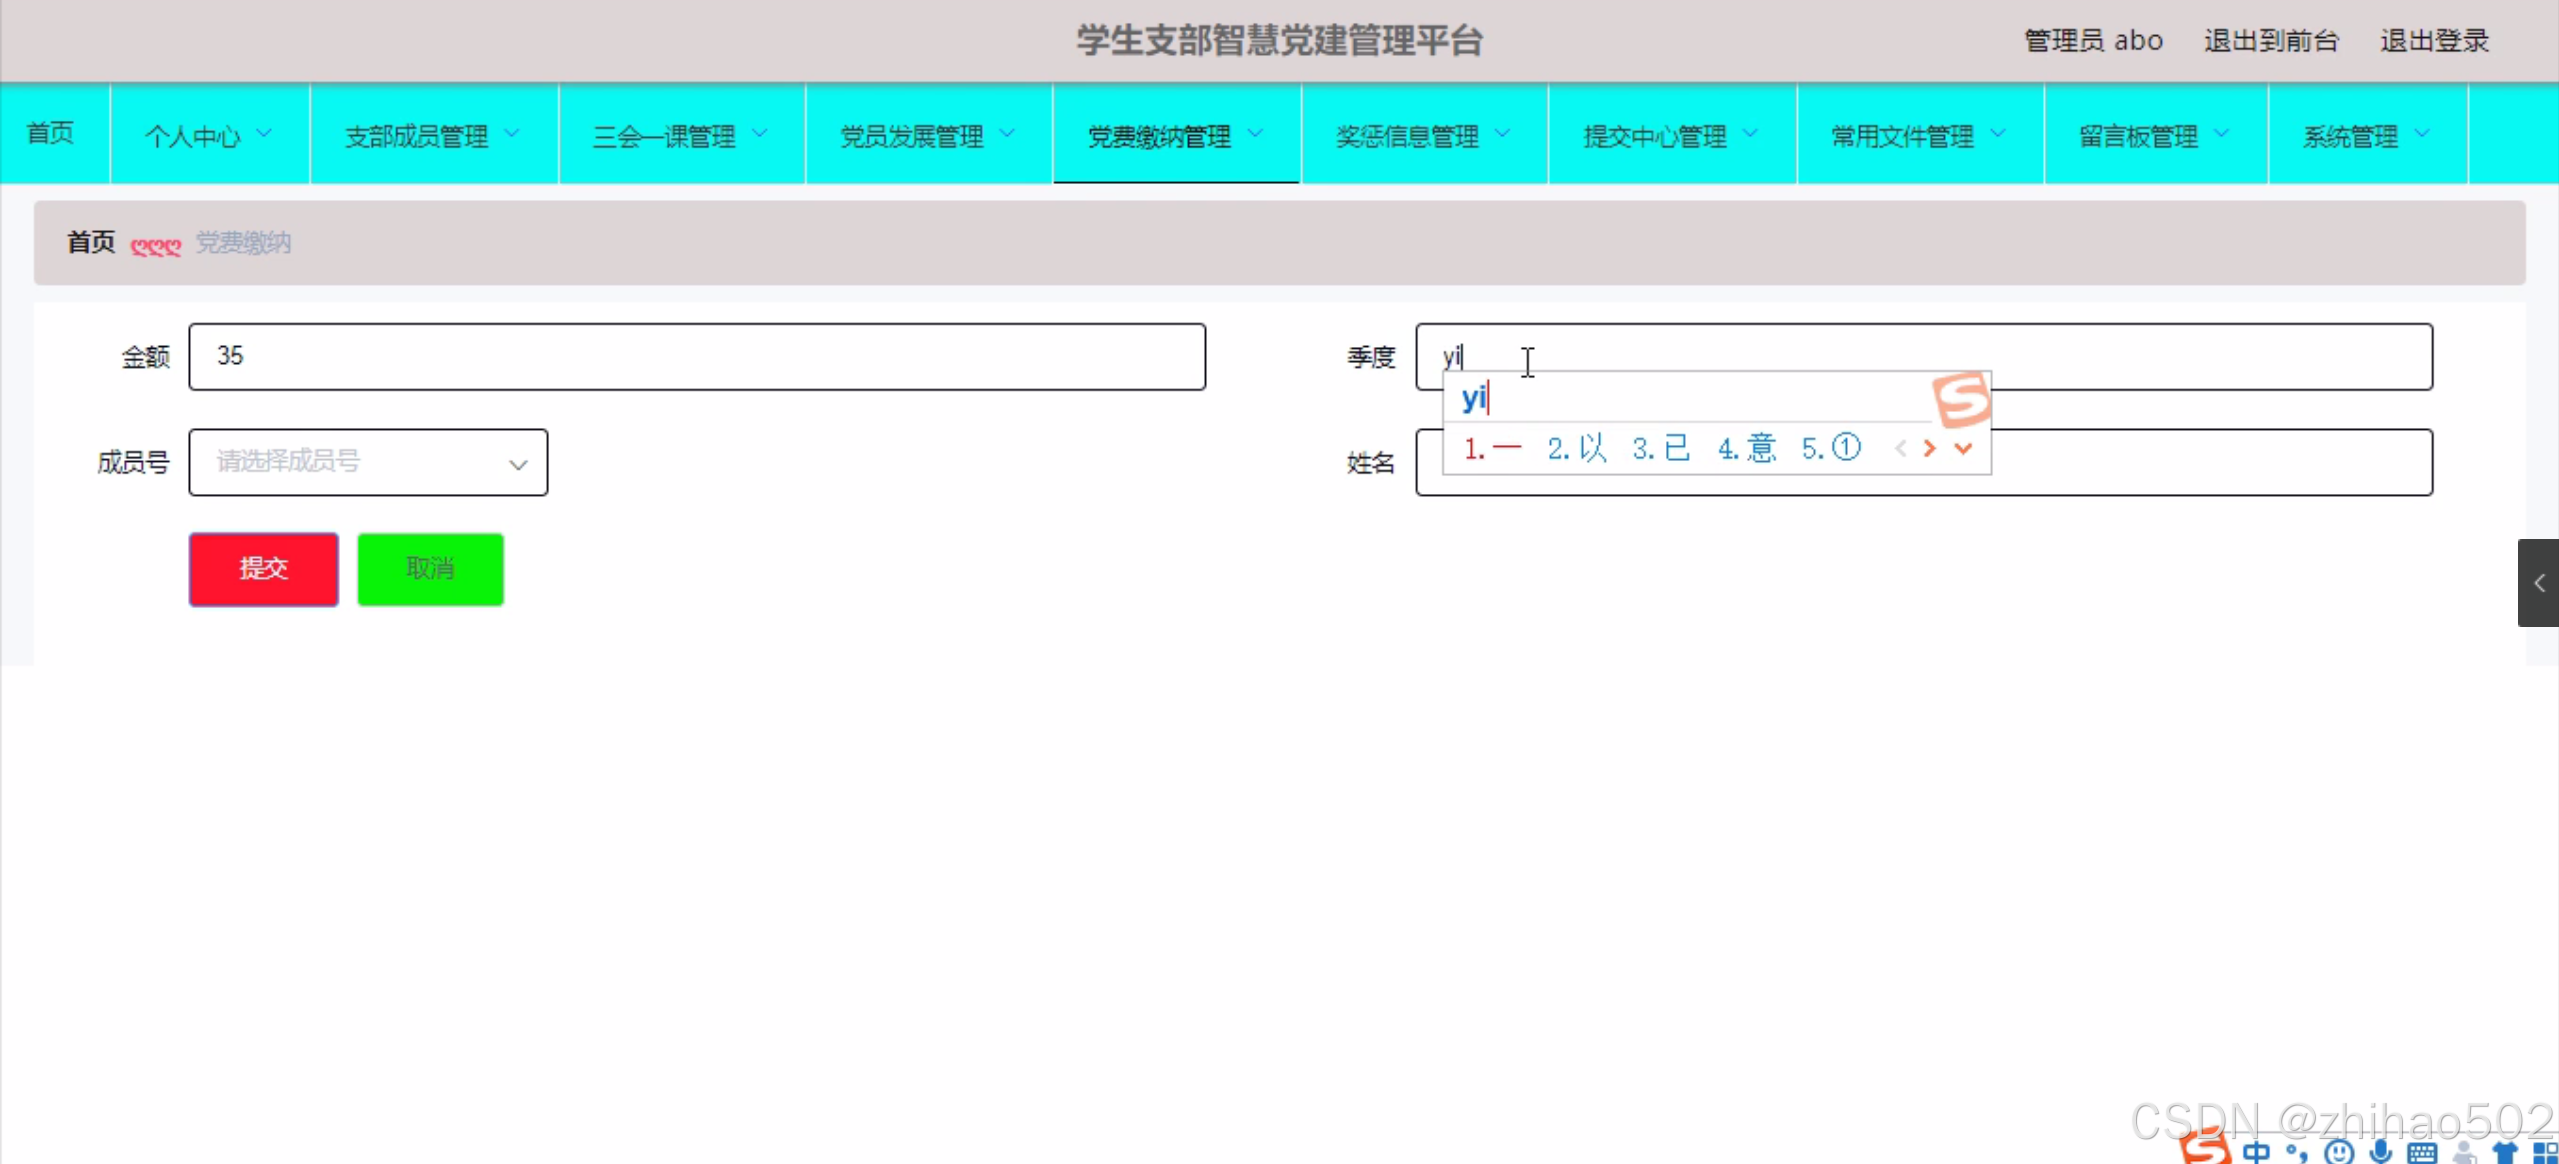The height and width of the screenshot is (1164, 2559).
Task: Click the 金额 input field
Action: coord(697,356)
